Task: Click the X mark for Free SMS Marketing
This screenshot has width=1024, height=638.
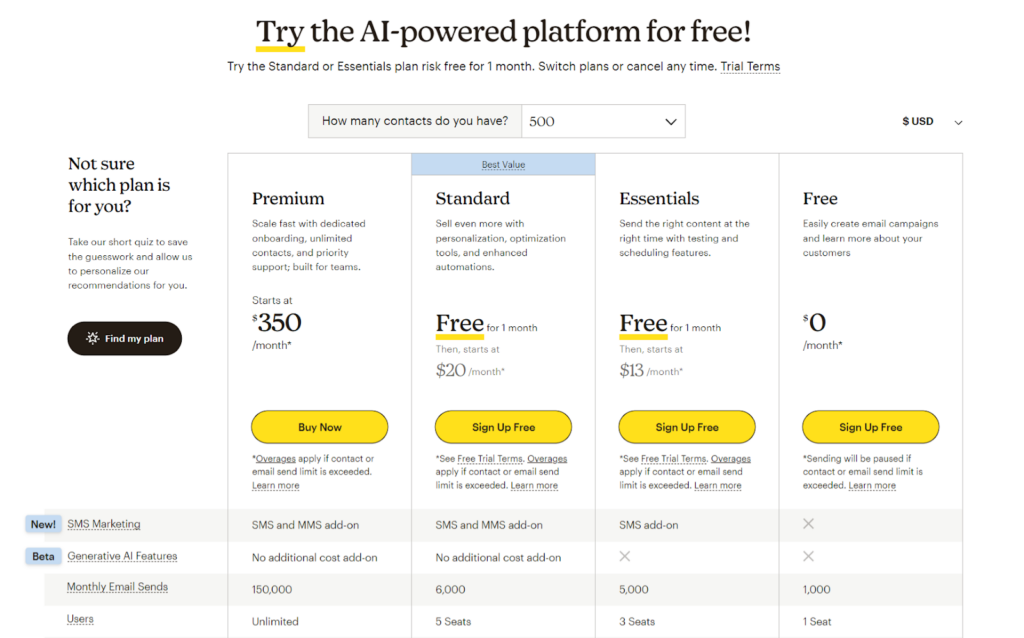Action: pos(808,524)
